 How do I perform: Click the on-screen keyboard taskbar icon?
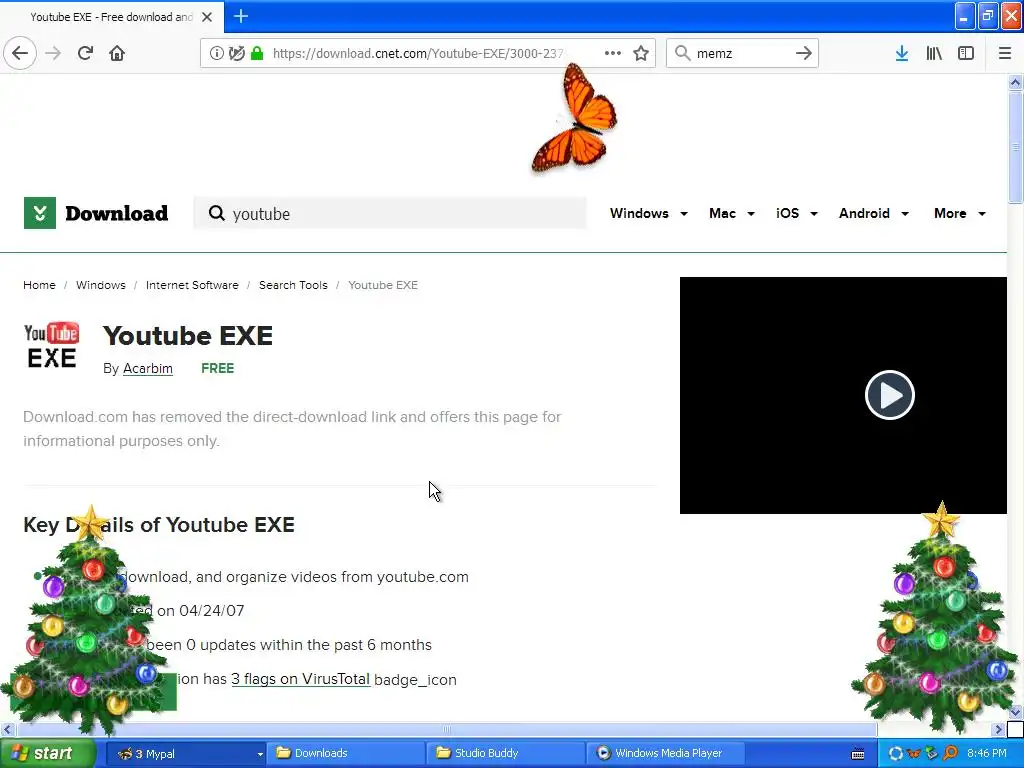858,754
